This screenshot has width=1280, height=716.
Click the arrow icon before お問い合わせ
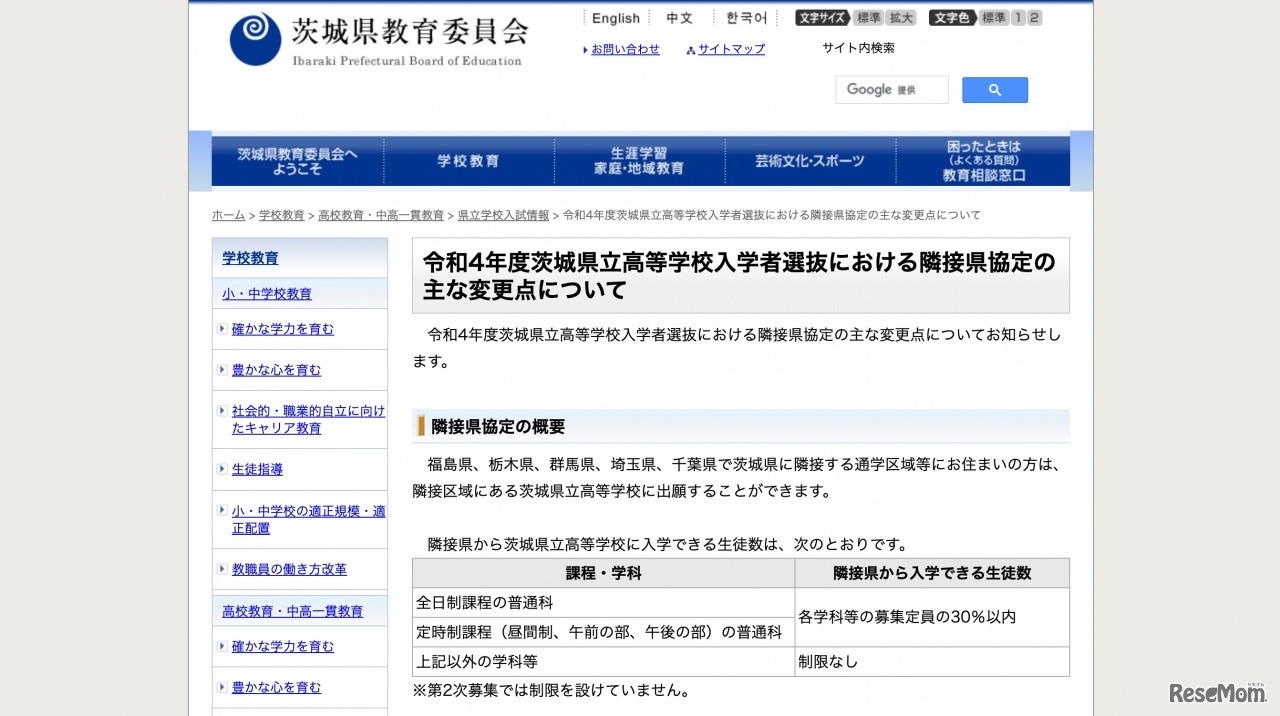pyautogui.click(x=587, y=49)
